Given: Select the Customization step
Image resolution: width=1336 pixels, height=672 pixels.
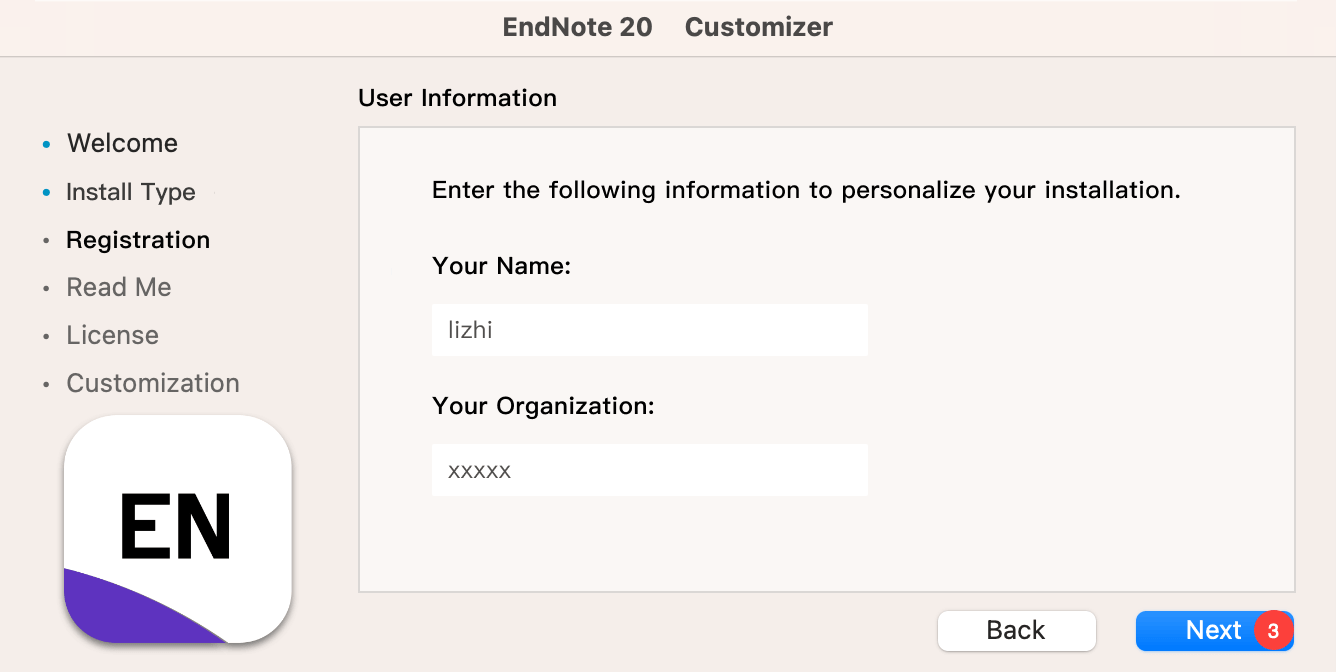Looking at the screenshot, I should click(153, 383).
